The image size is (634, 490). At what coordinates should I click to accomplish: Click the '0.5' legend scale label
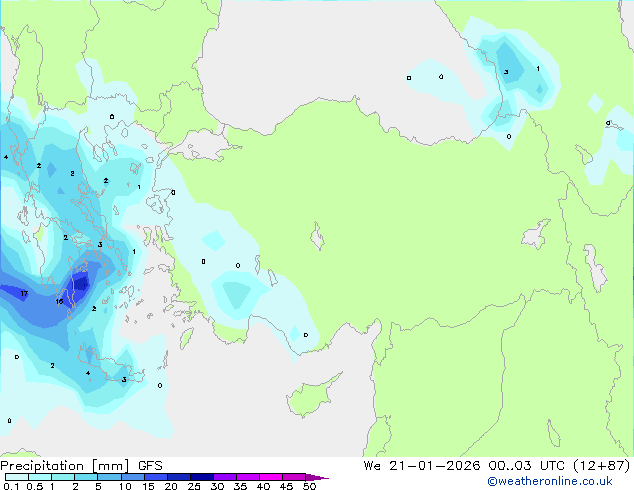(35, 486)
